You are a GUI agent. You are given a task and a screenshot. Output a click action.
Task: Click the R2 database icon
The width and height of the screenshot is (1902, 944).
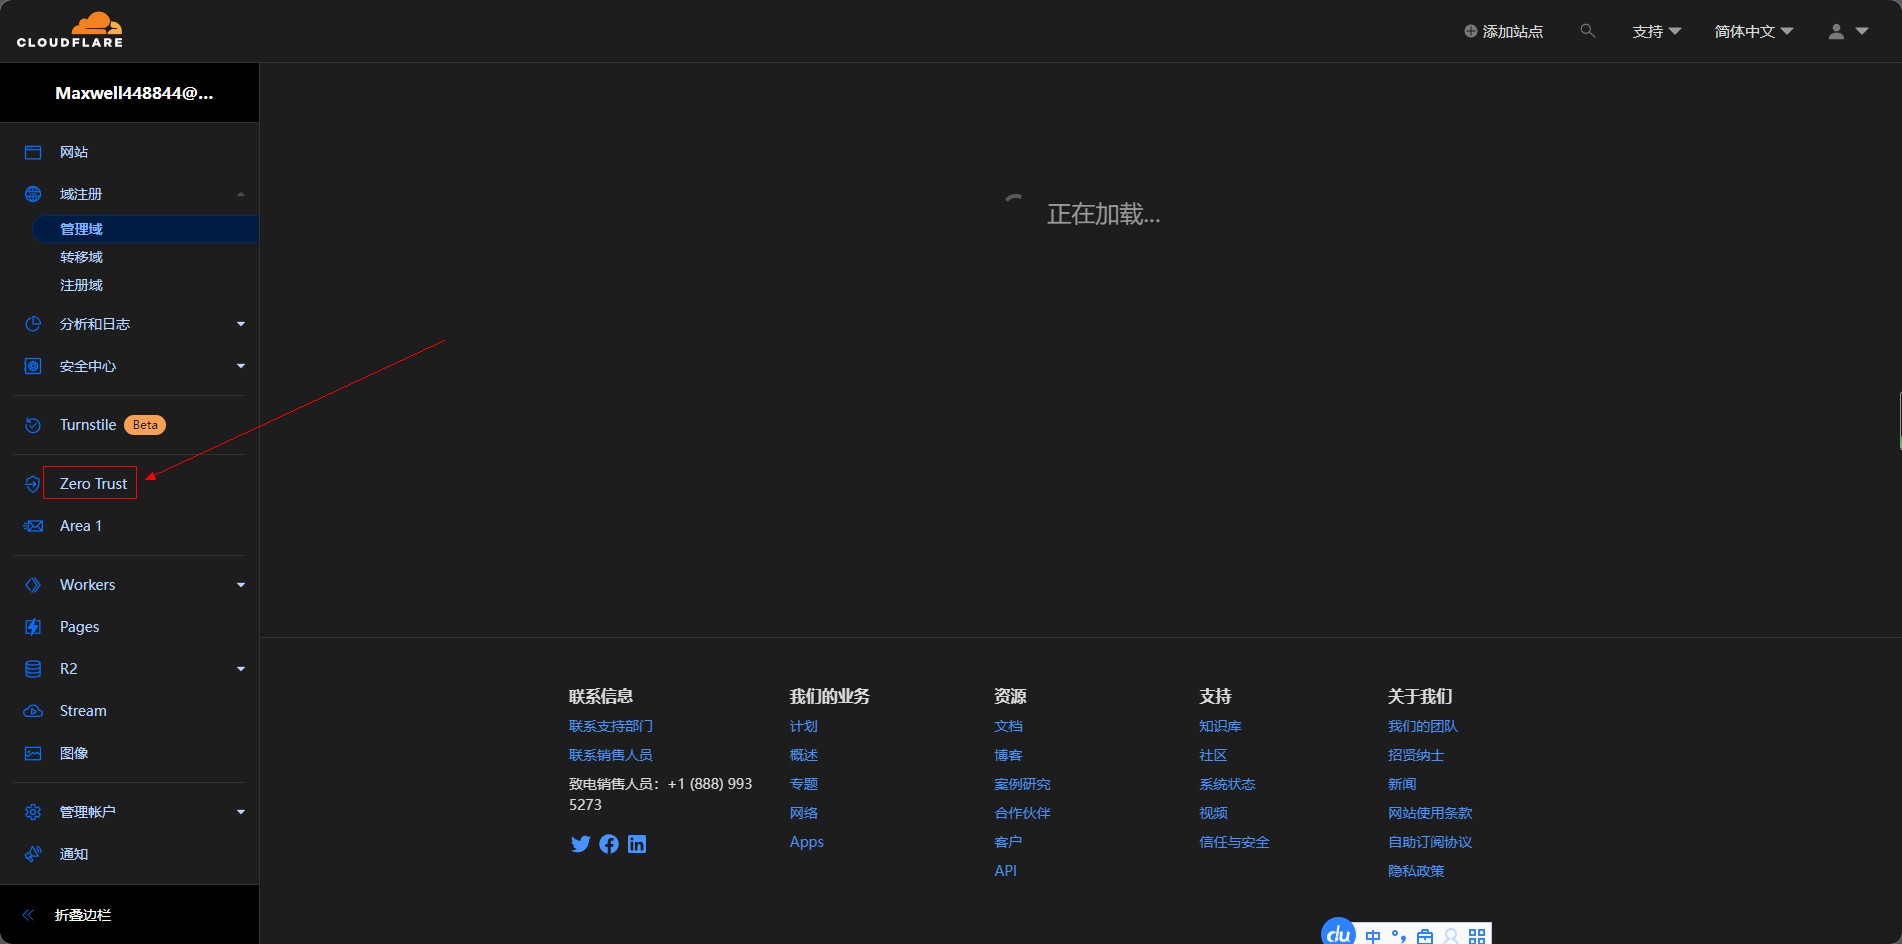click(33, 669)
